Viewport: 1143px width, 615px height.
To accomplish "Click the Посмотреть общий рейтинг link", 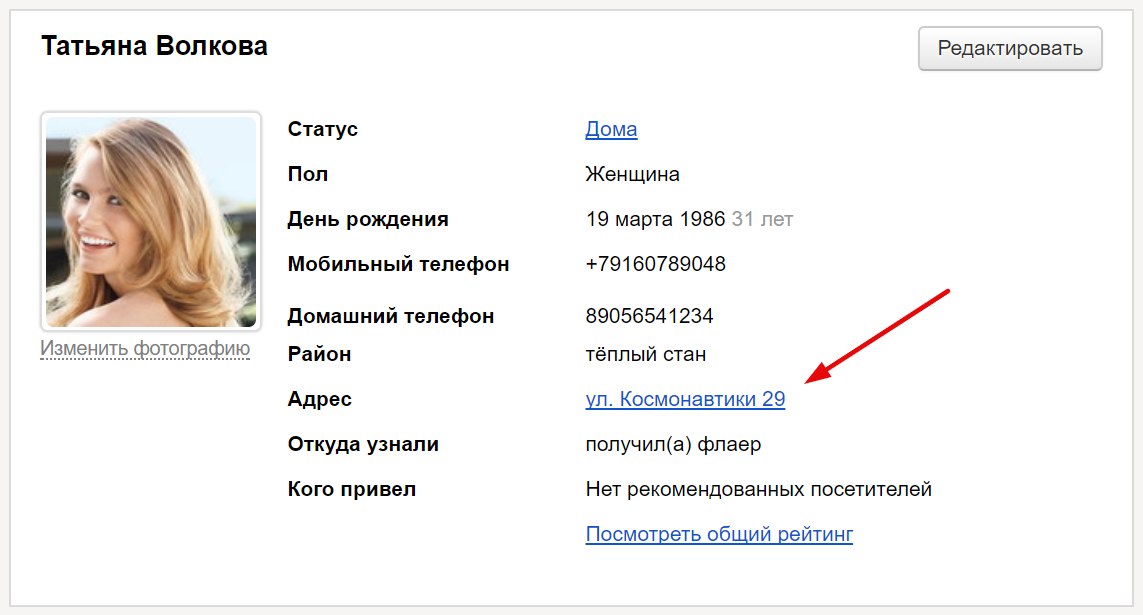I will click(719, 534).
